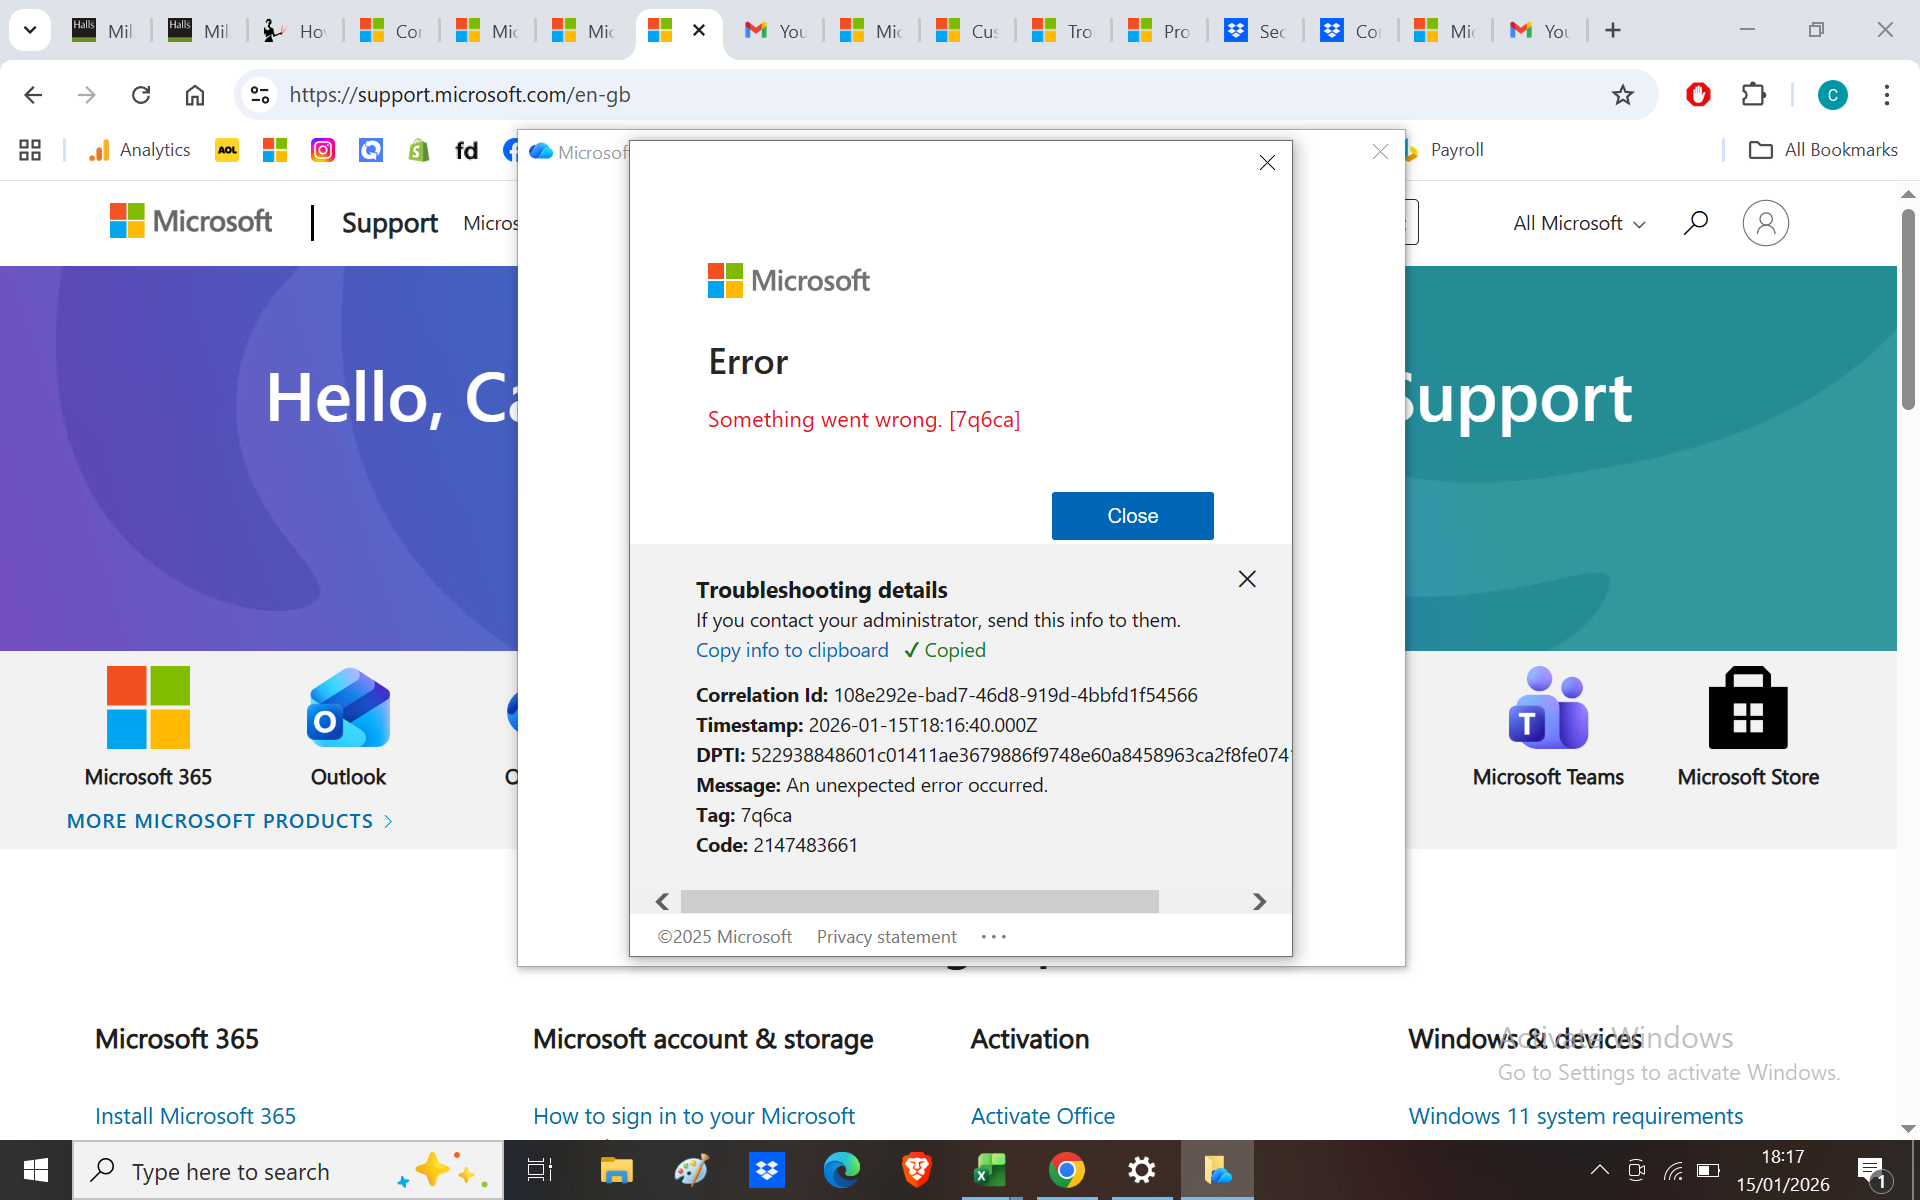This screenshot has width=1920, height=1200.
Task: Show hidden system tray icons chevron
Action: [x=1599, y=1170]
